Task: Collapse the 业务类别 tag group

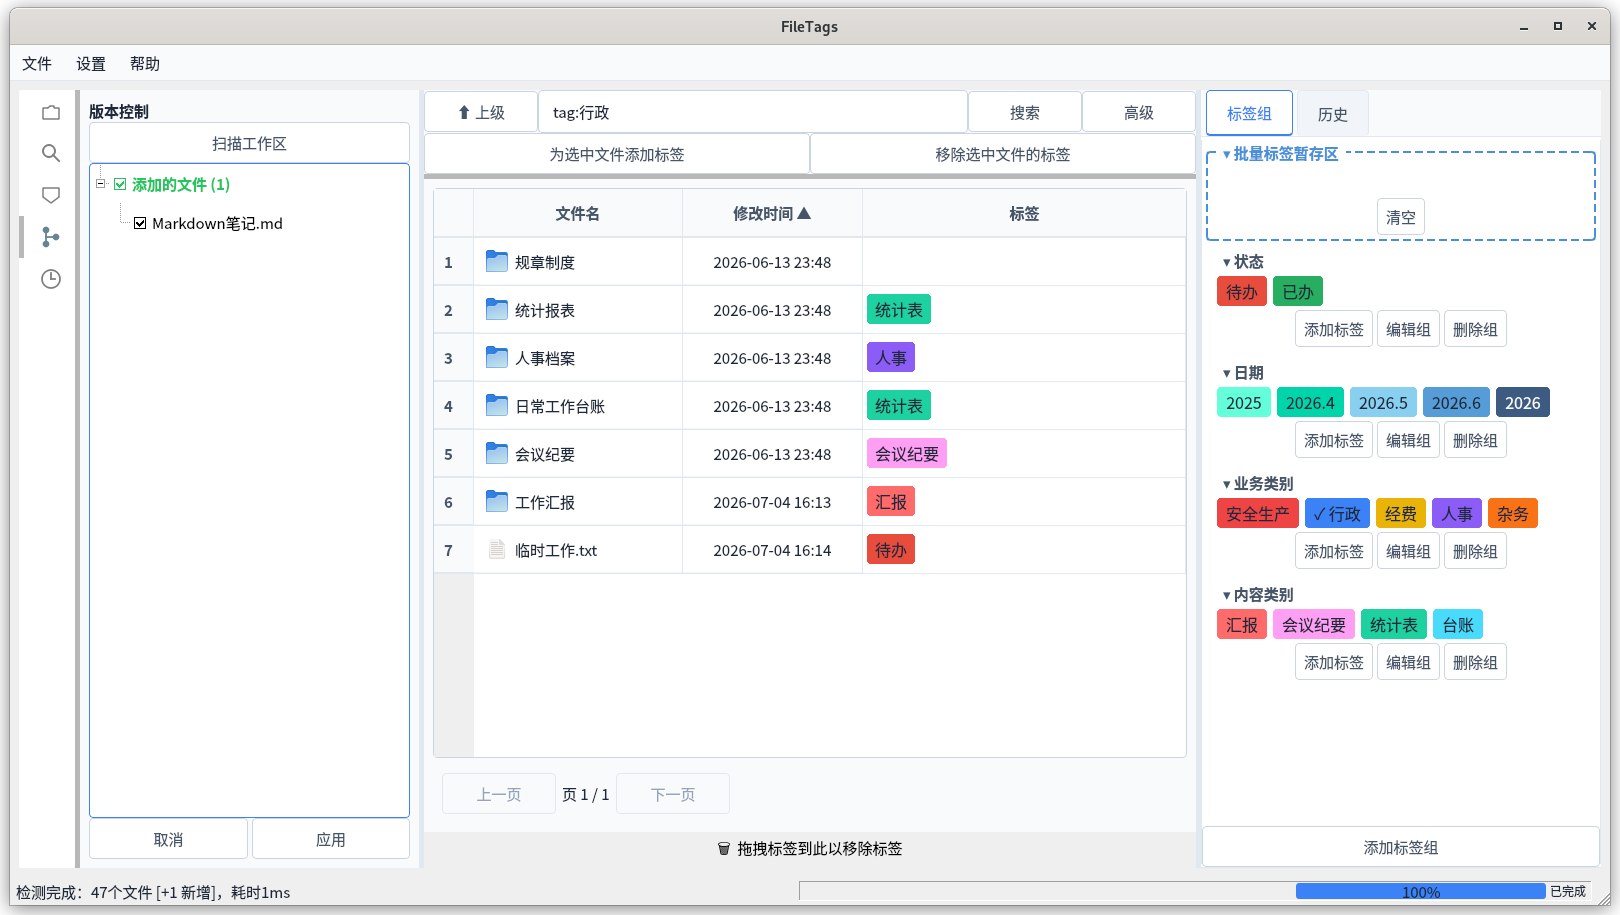Action: pyautogui.click(x=1227, y=484)
